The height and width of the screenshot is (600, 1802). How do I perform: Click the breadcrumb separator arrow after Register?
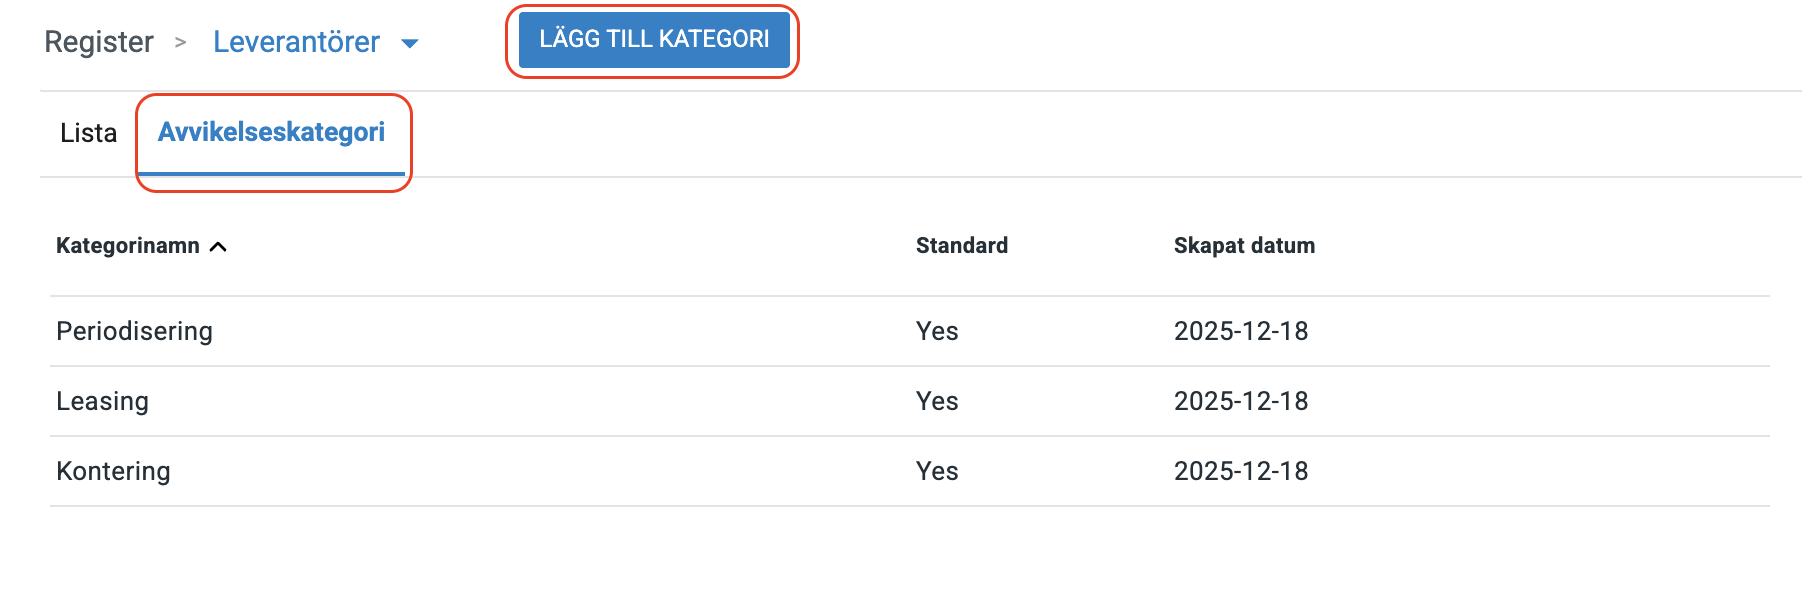click(181, 42)
